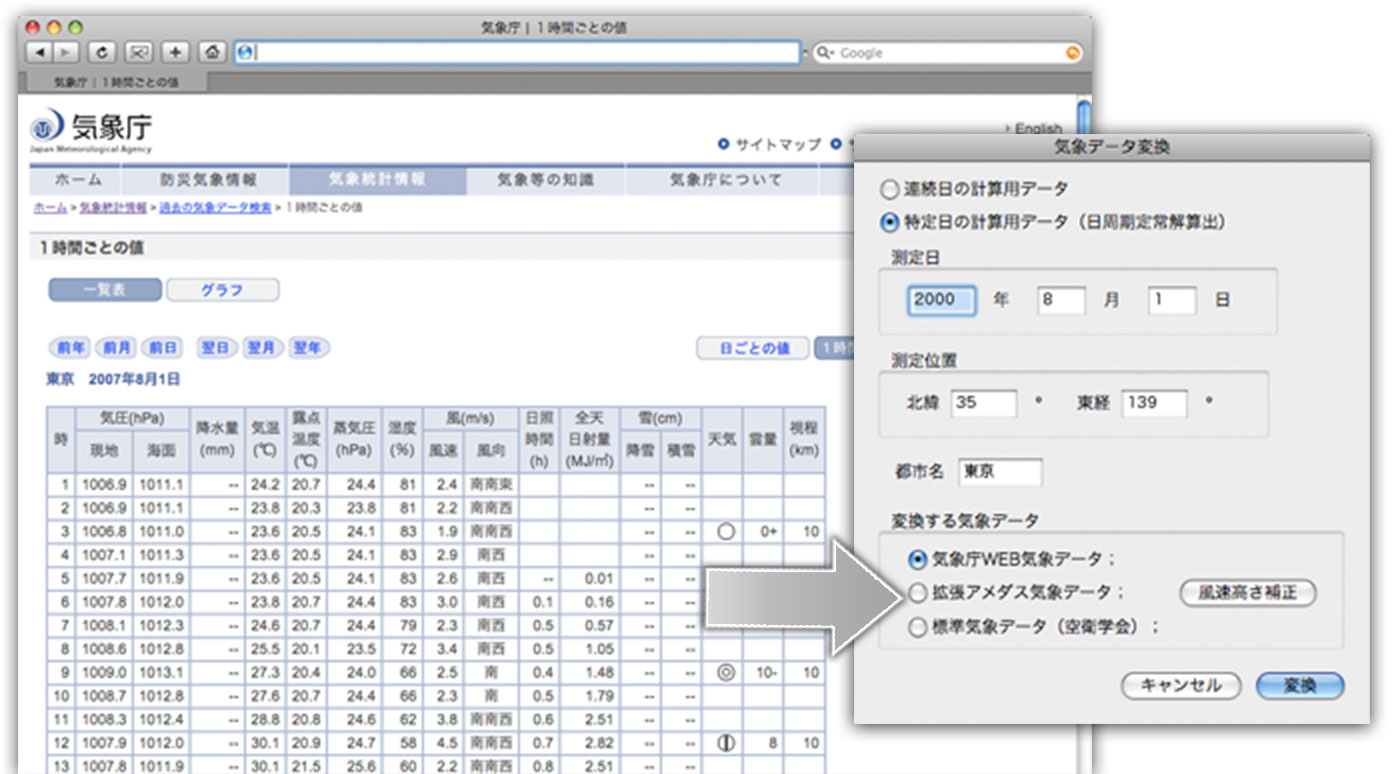Select 拡張アメダス気象データ radio button
This screenshot has height=774, width=1400.
click(917, 593)
